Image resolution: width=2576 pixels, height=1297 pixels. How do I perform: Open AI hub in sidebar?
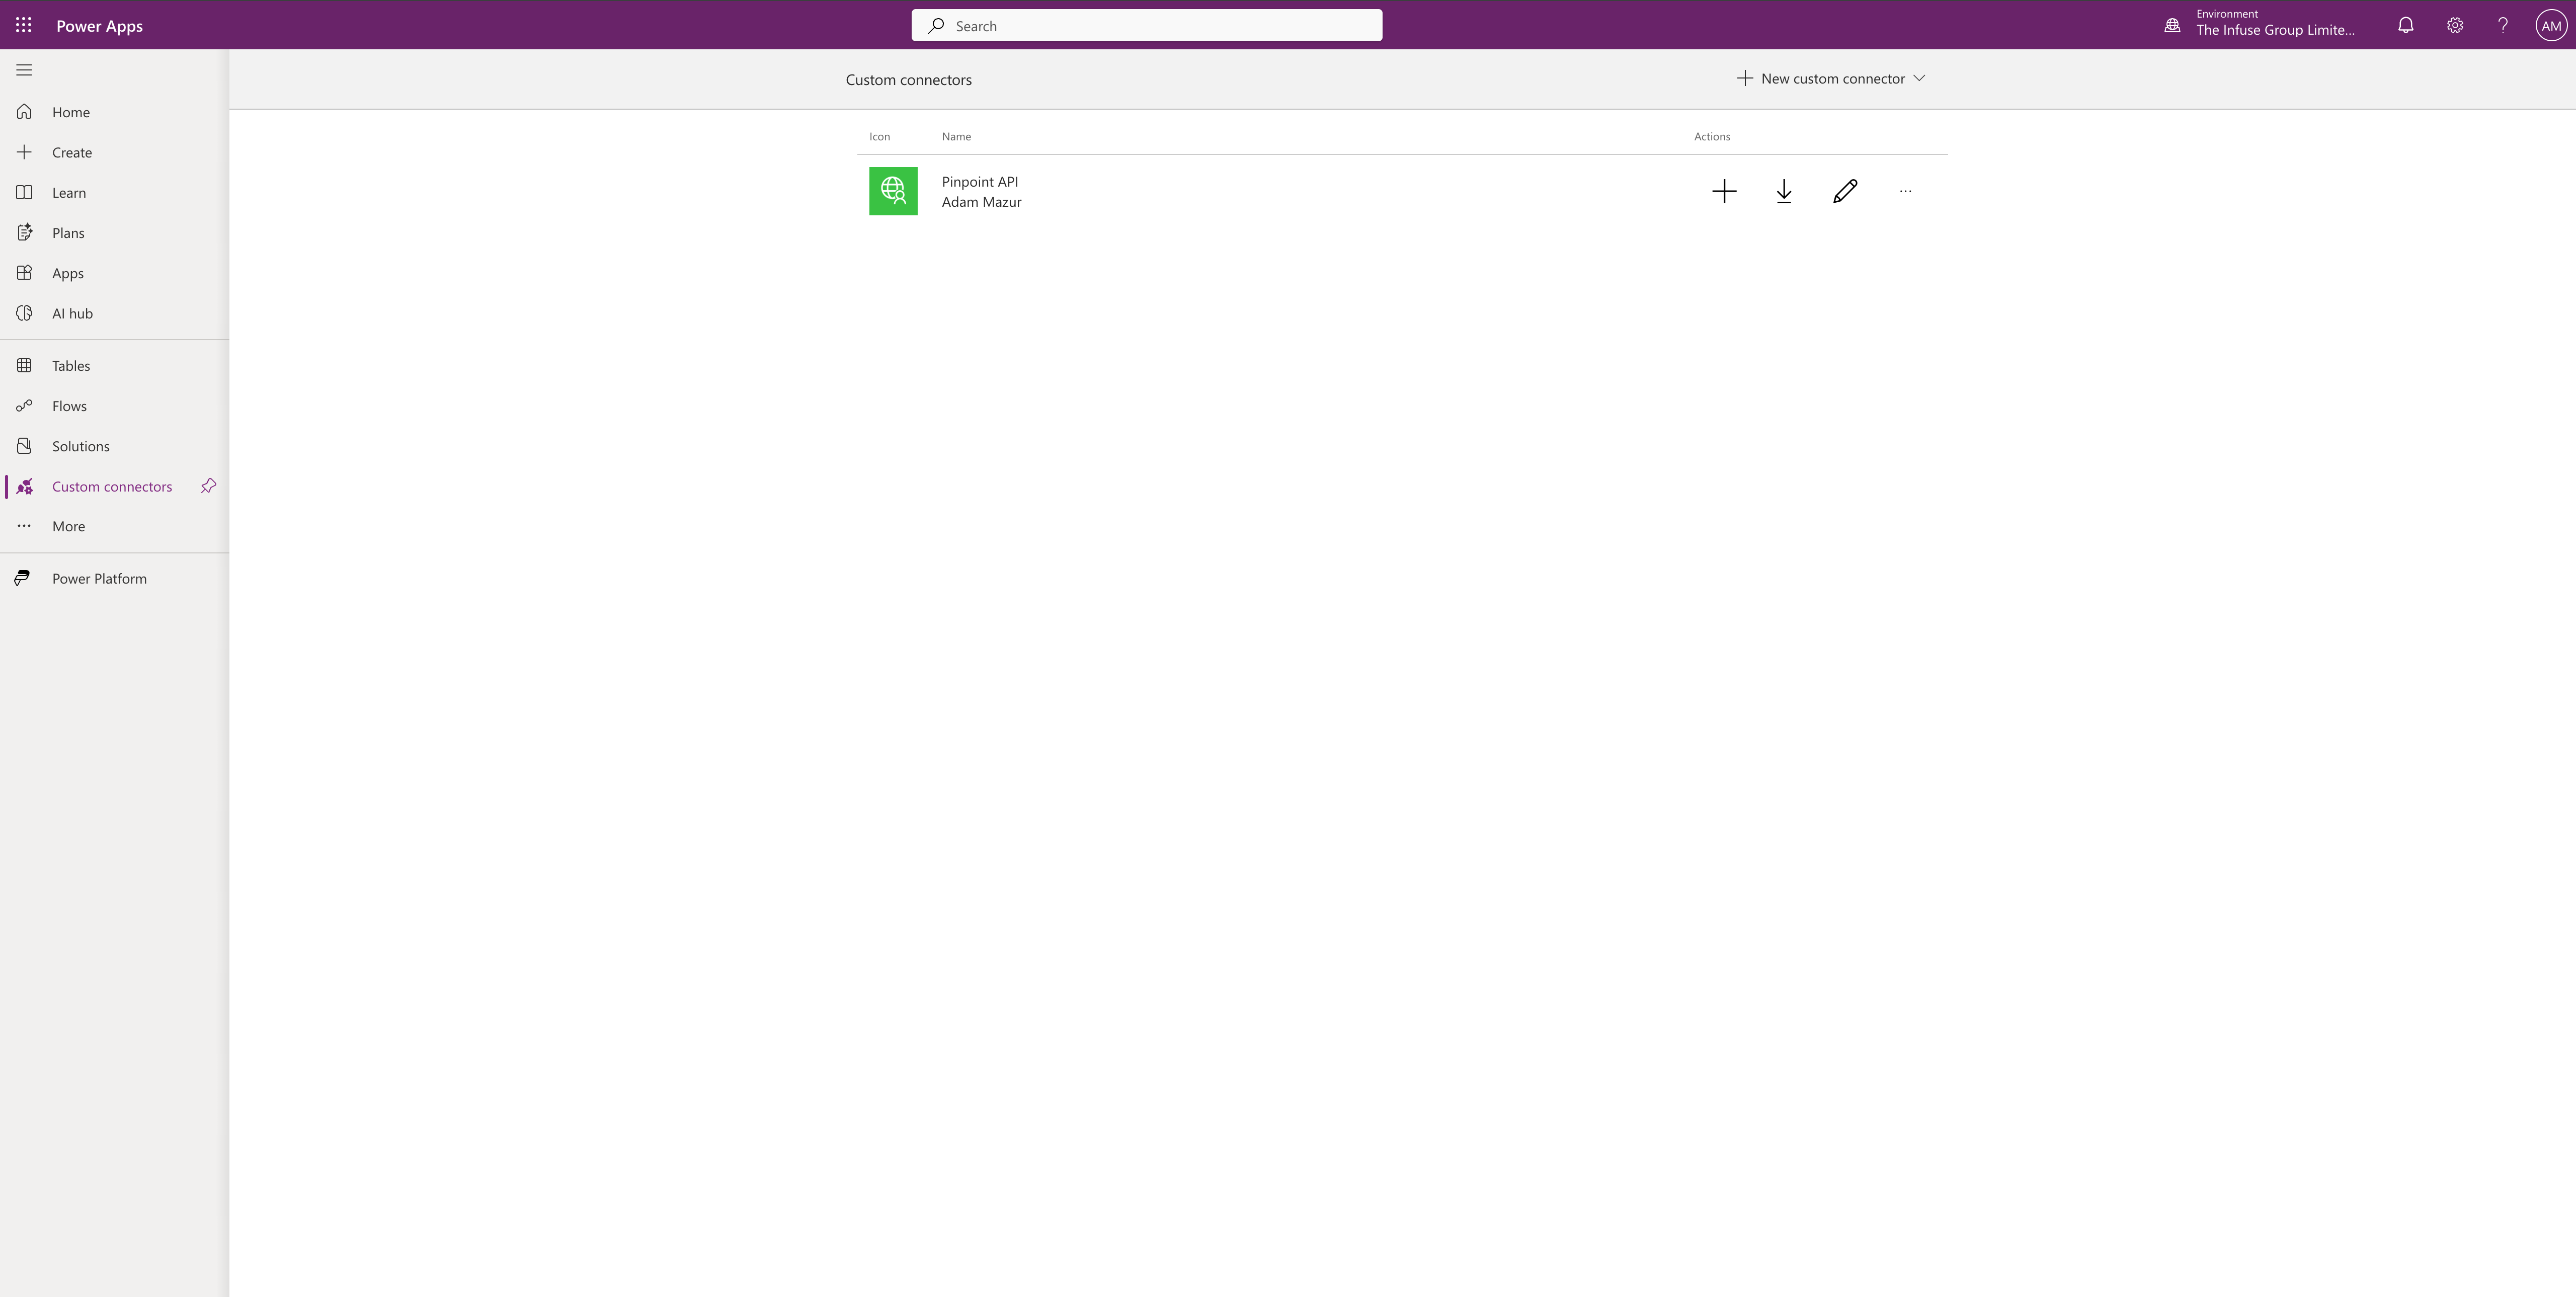click(x=114, y=313)
